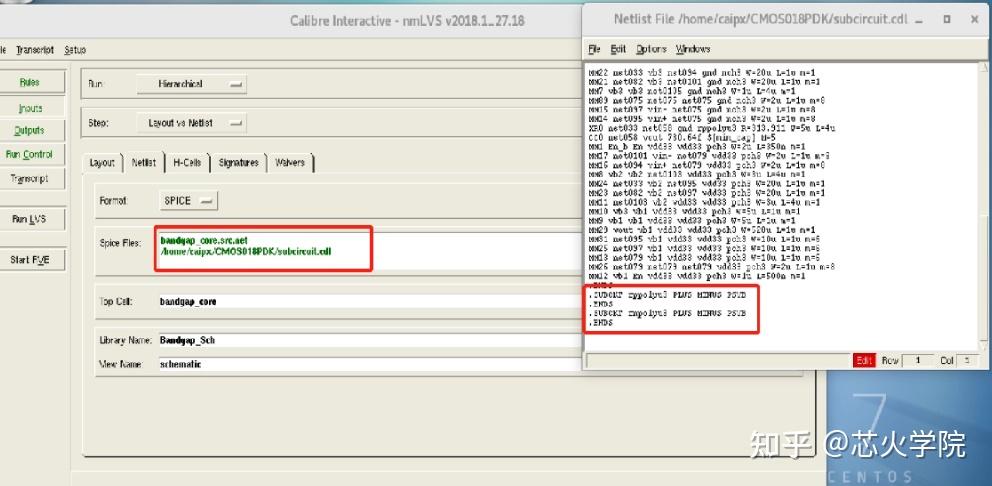Image resolution: width=992 pixels, height=486 pixels.
Task: Open the Transcript menu in Calibre
Action: (x=35, y=49)
